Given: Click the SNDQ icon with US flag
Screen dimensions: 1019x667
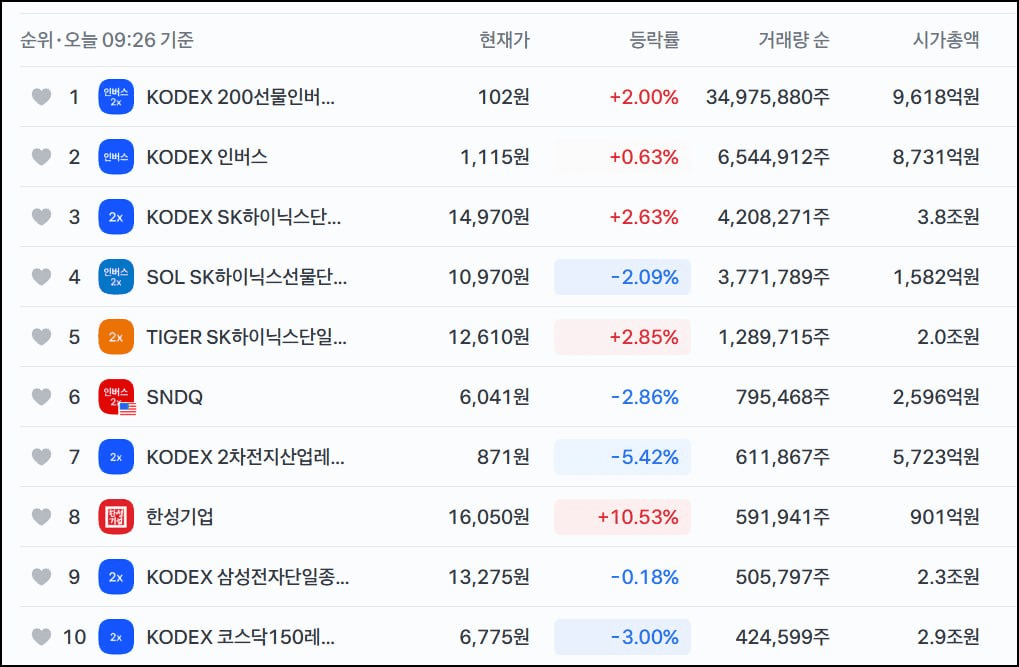Looking at the screenshot, I should pyautogui.click(x=116, y=397).
